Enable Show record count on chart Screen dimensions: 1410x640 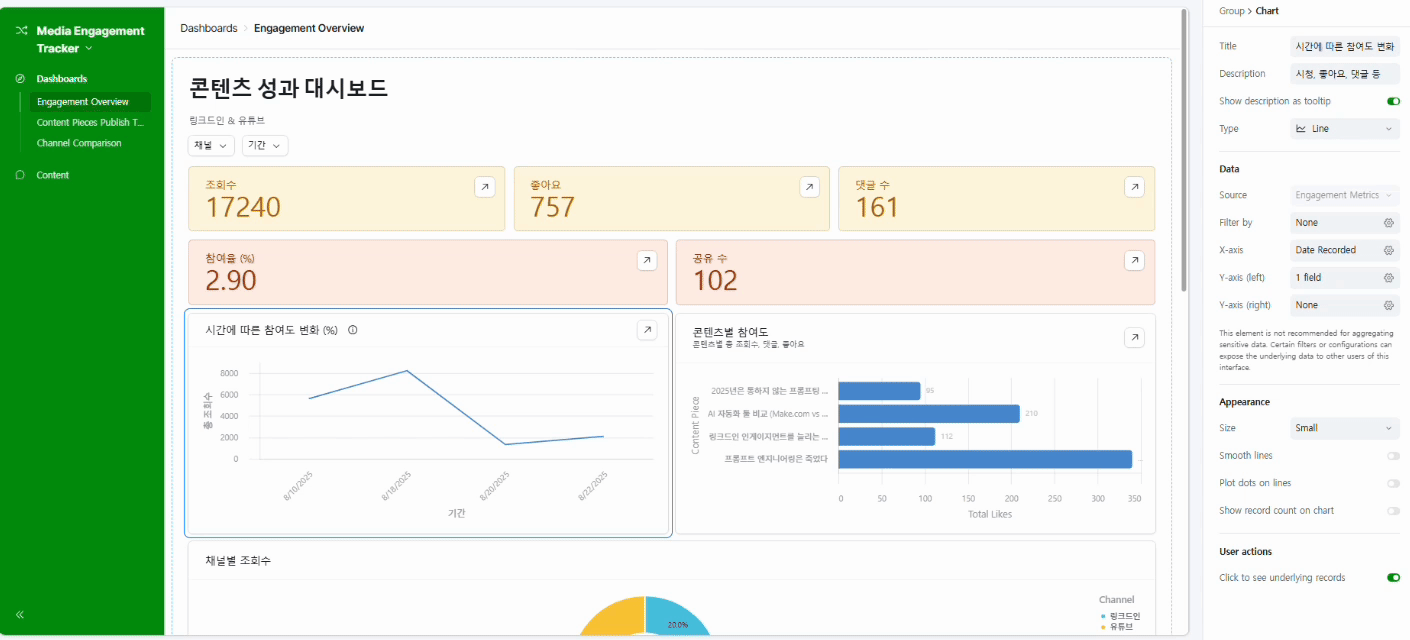[1393, 511]
